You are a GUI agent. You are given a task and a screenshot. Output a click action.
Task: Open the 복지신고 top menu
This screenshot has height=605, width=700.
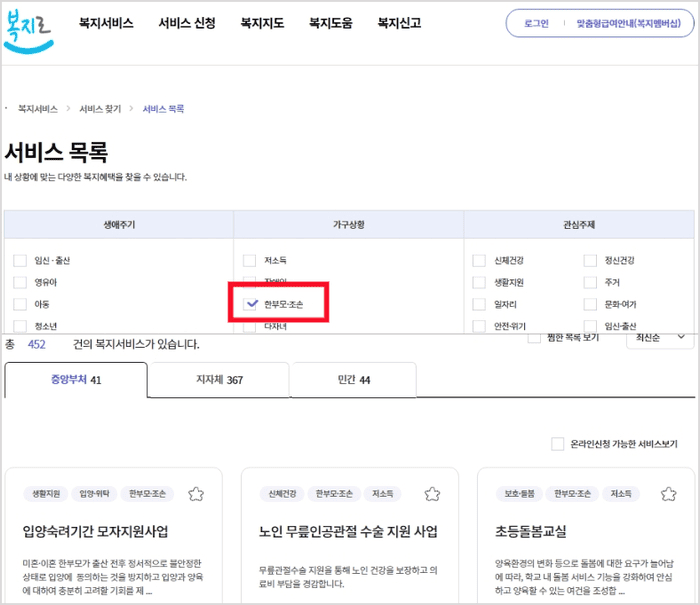click(399, 23)
